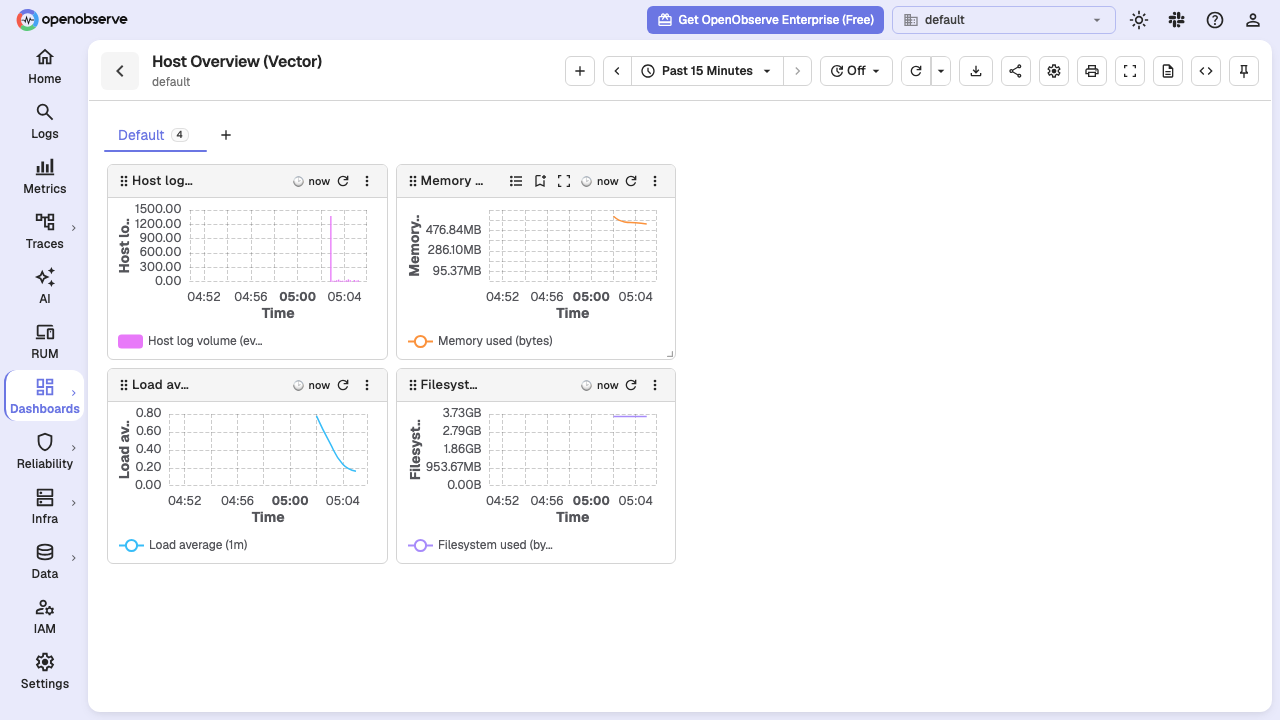Open Logs in the sidebar
This screenshot has height=720, width=1280.
coord(45,122)
